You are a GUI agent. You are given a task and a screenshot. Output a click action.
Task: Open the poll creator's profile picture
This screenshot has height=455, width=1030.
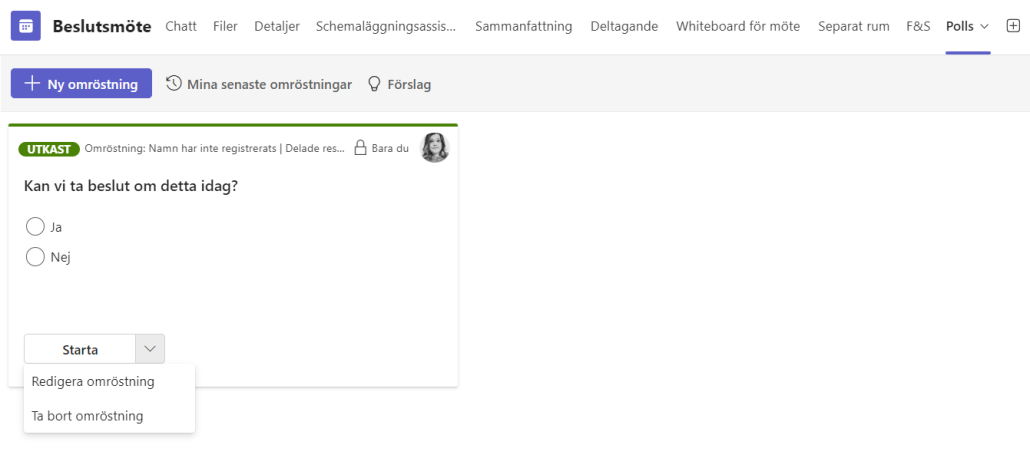(x=434, y=148)
